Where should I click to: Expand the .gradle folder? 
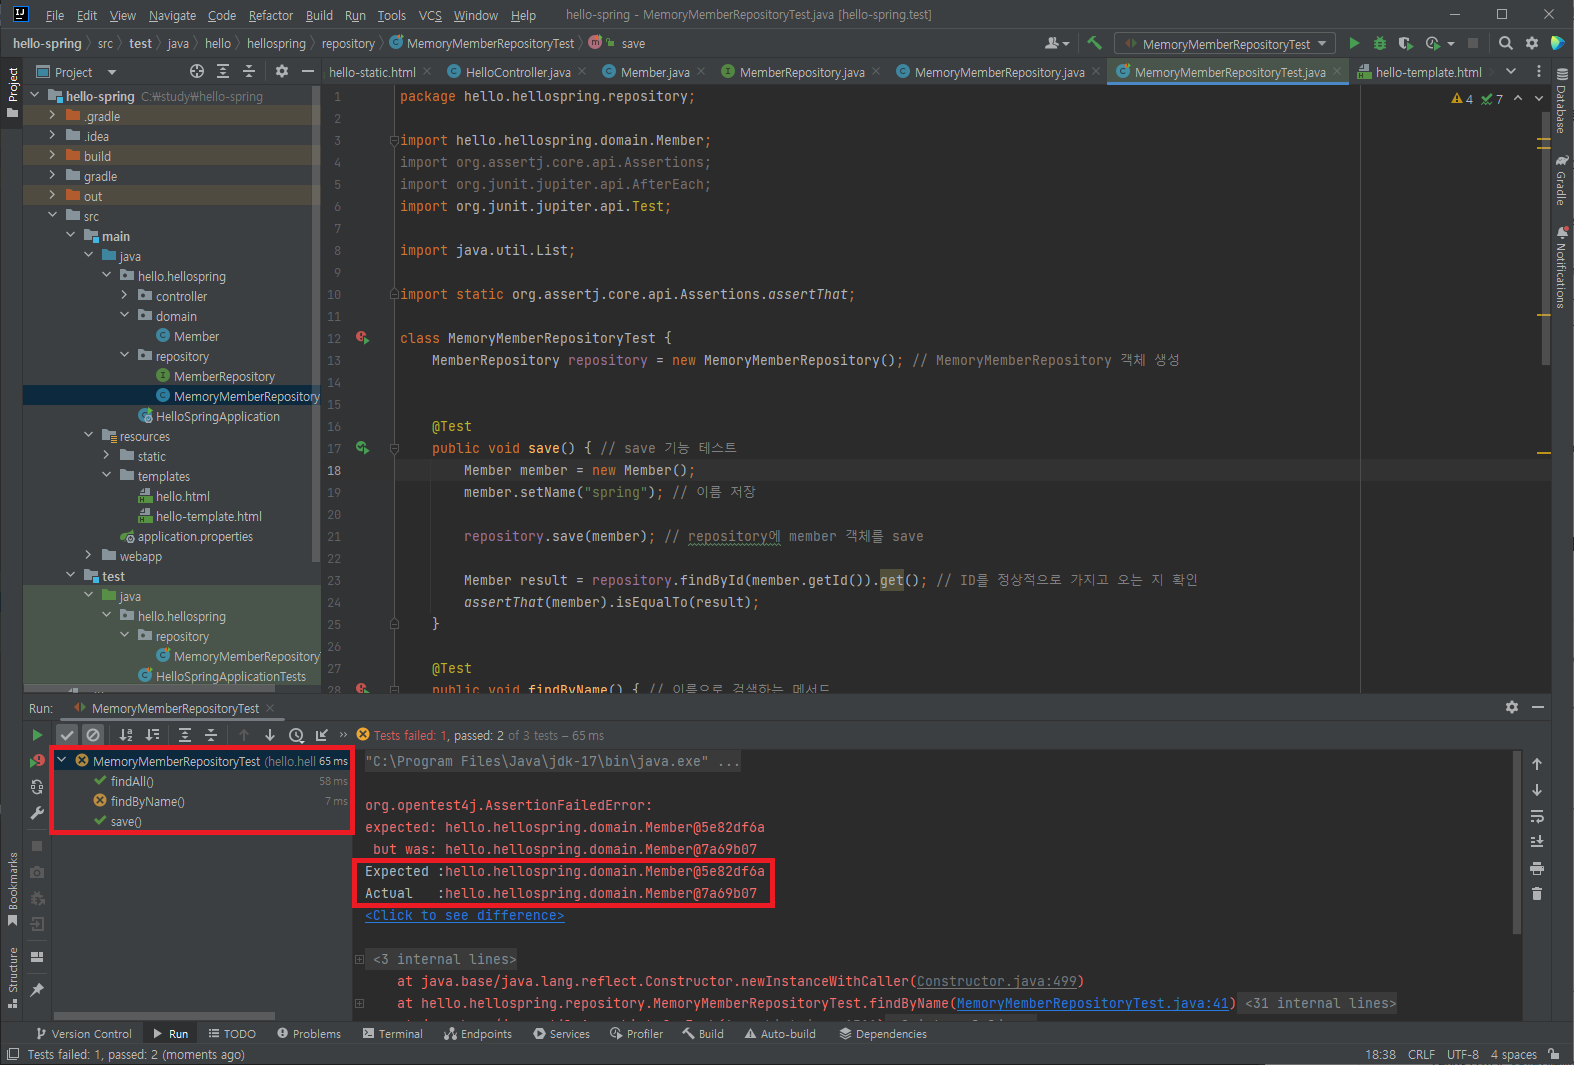(x=52, y=116)
